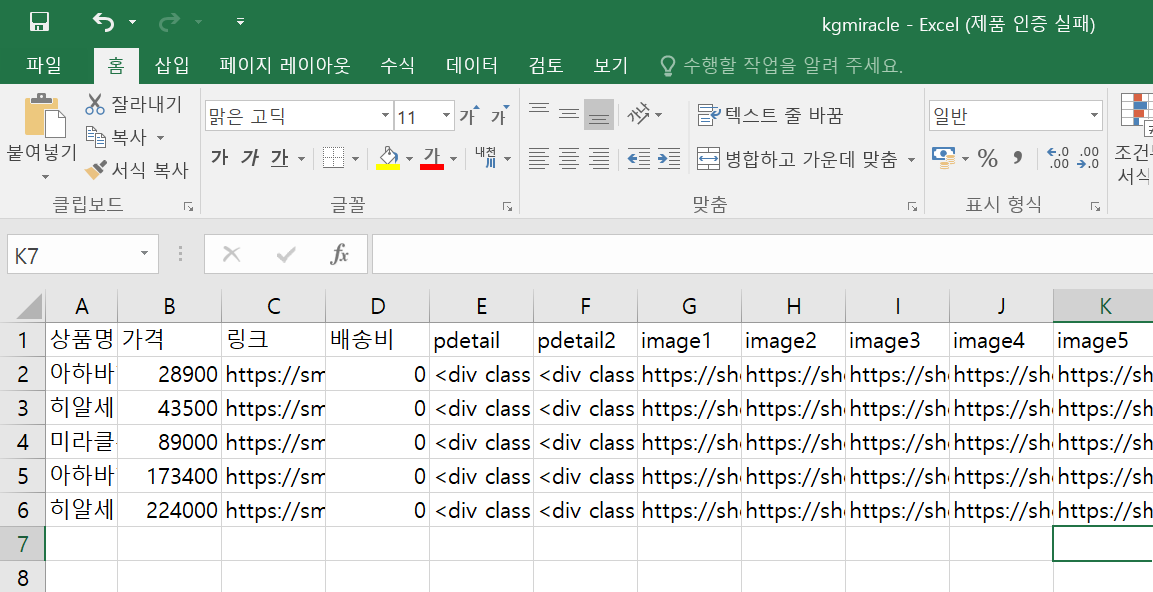Toggle italic formatting (slanted 가)
The image size is (1153, 592).
coord(249,158)
